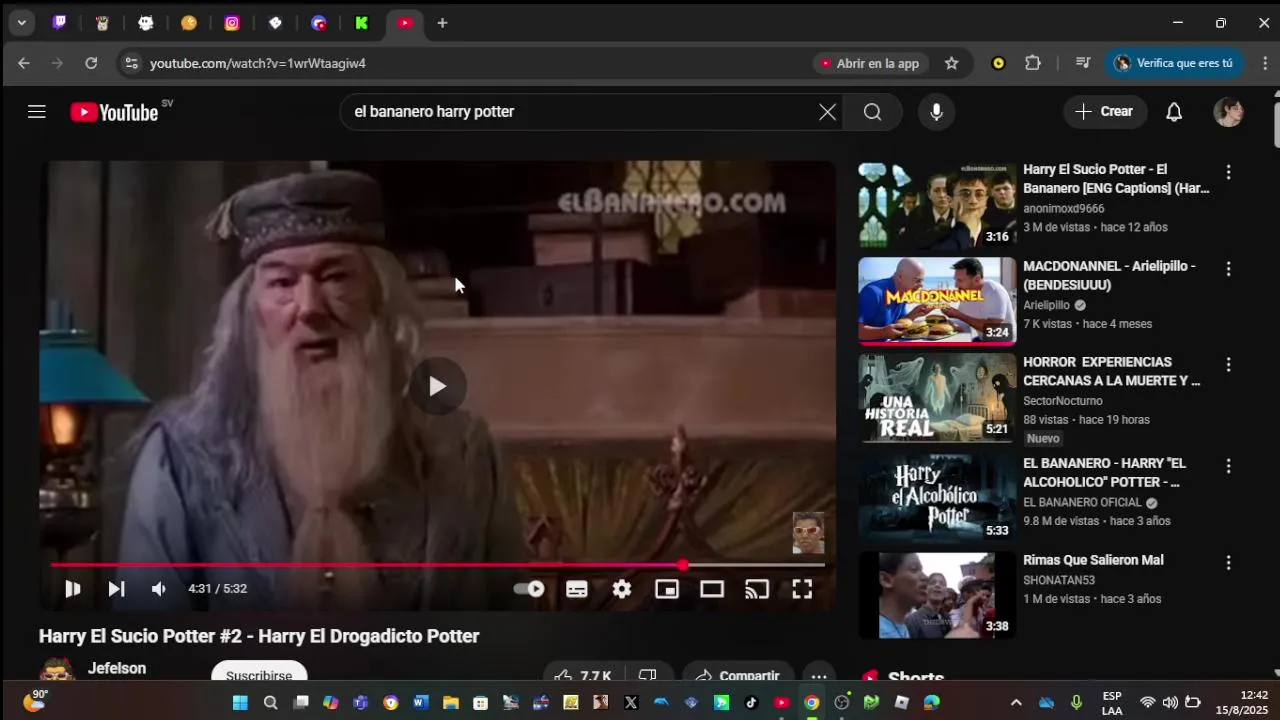This screenshot has height=720, width=1280.
Task: Open the browser extensions puzzle icon
Action: tap(1033, 63)
